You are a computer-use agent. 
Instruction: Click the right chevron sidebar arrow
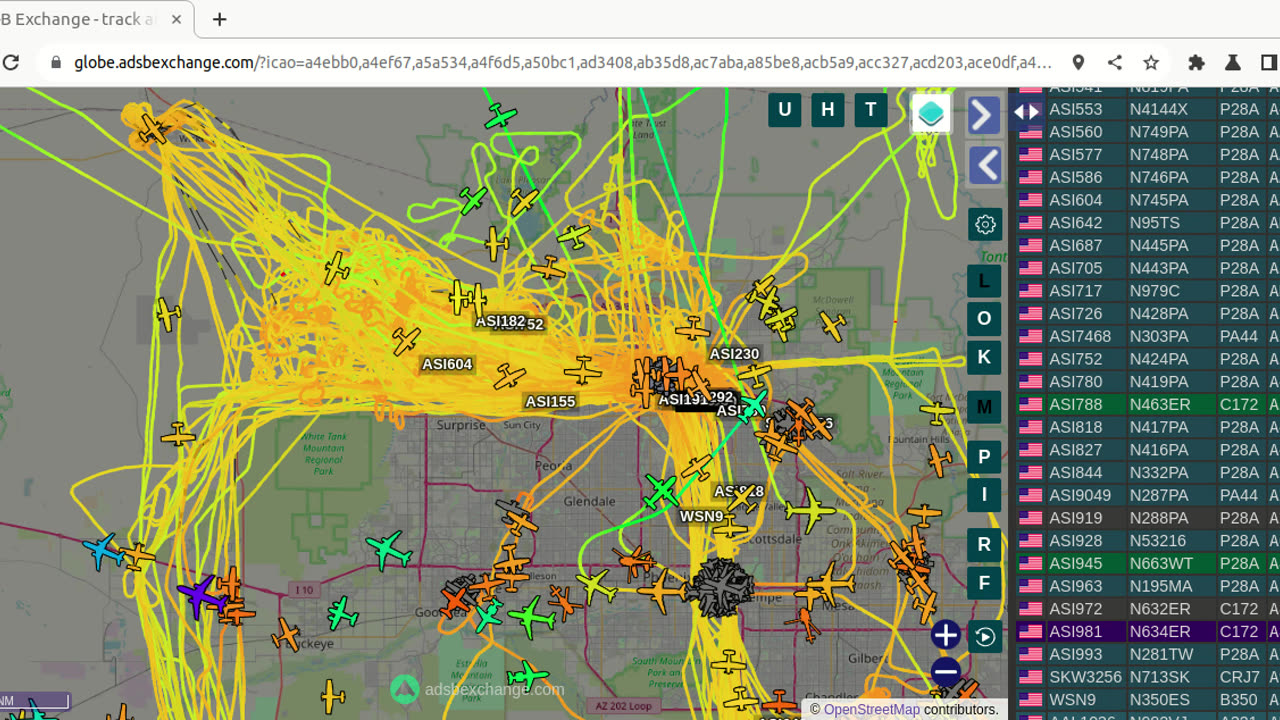coord(985,115)
